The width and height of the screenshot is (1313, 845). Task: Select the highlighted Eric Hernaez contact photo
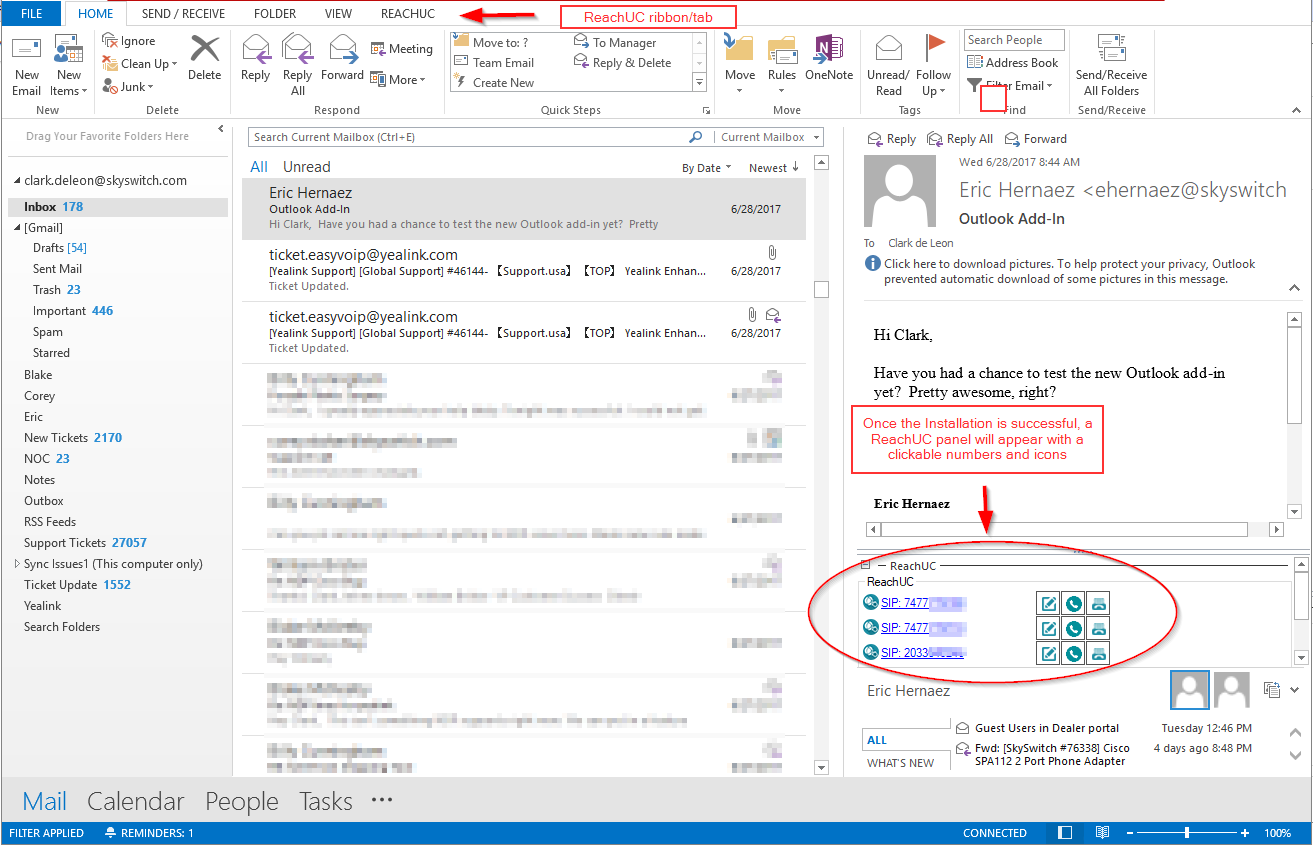1190,690
